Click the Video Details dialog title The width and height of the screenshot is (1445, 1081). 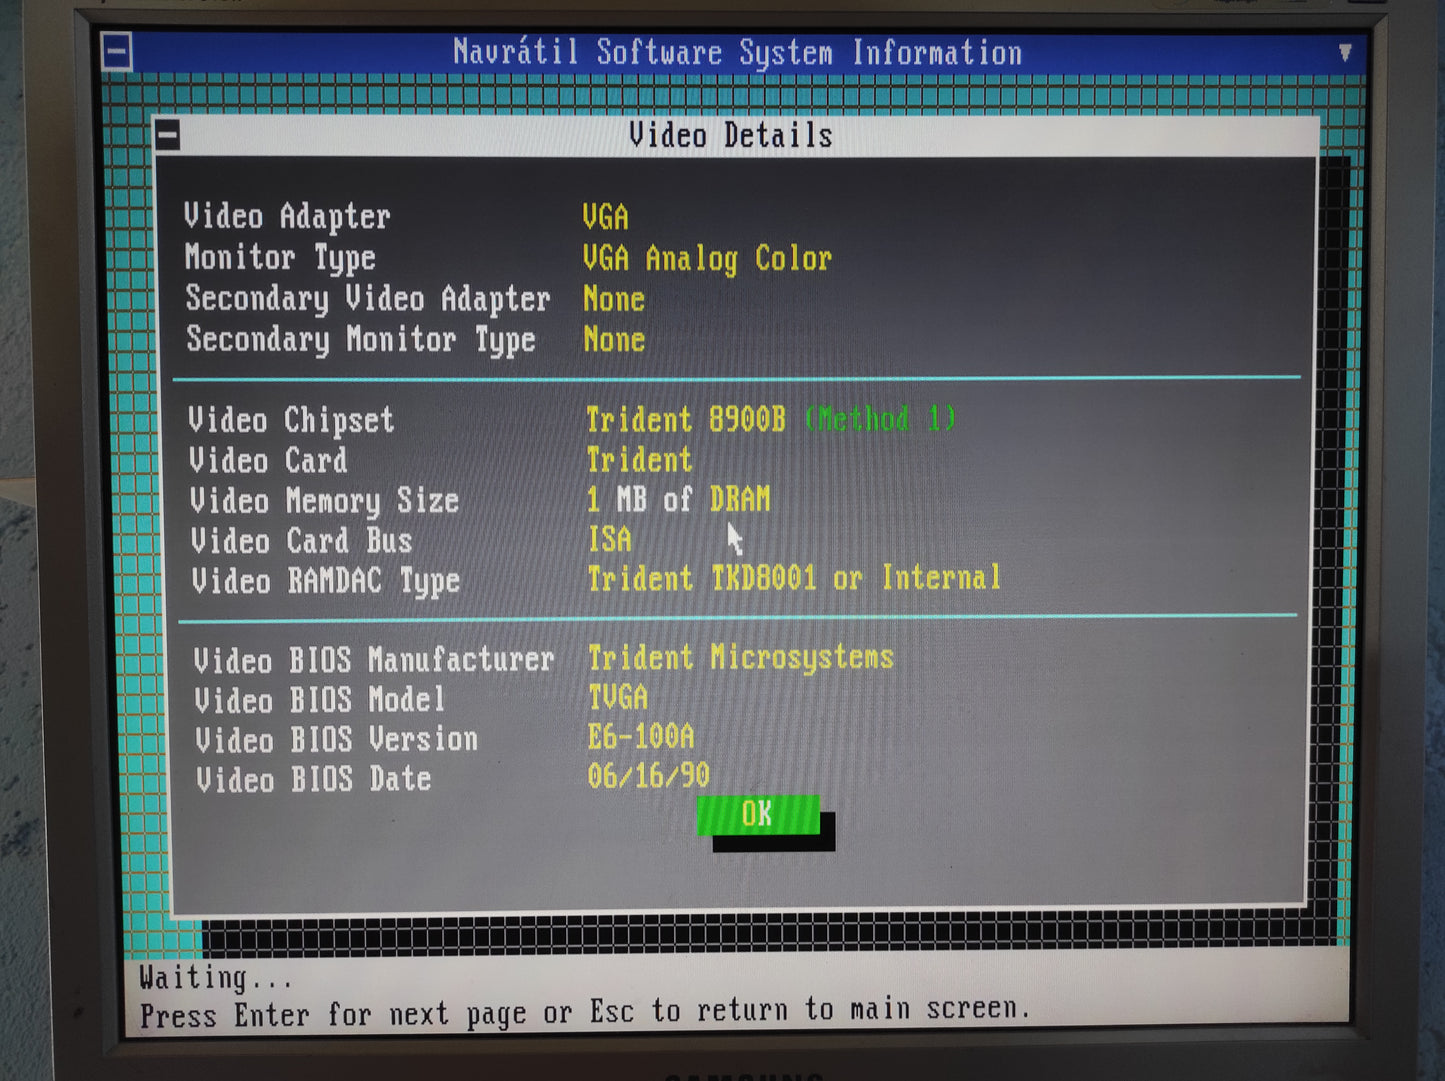(x=730, y=136)
